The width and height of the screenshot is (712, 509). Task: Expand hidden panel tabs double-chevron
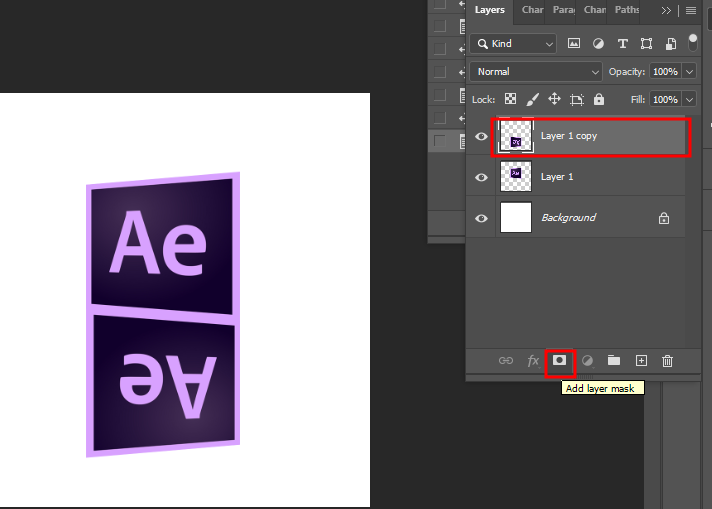666,10
